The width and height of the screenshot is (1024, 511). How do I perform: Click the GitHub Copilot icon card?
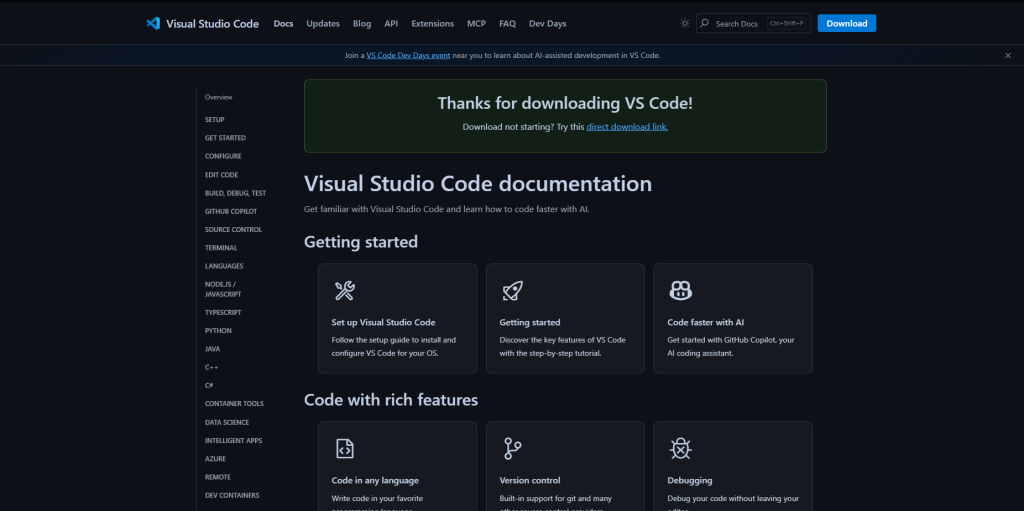pyautogui.click(x=680, y=291)
